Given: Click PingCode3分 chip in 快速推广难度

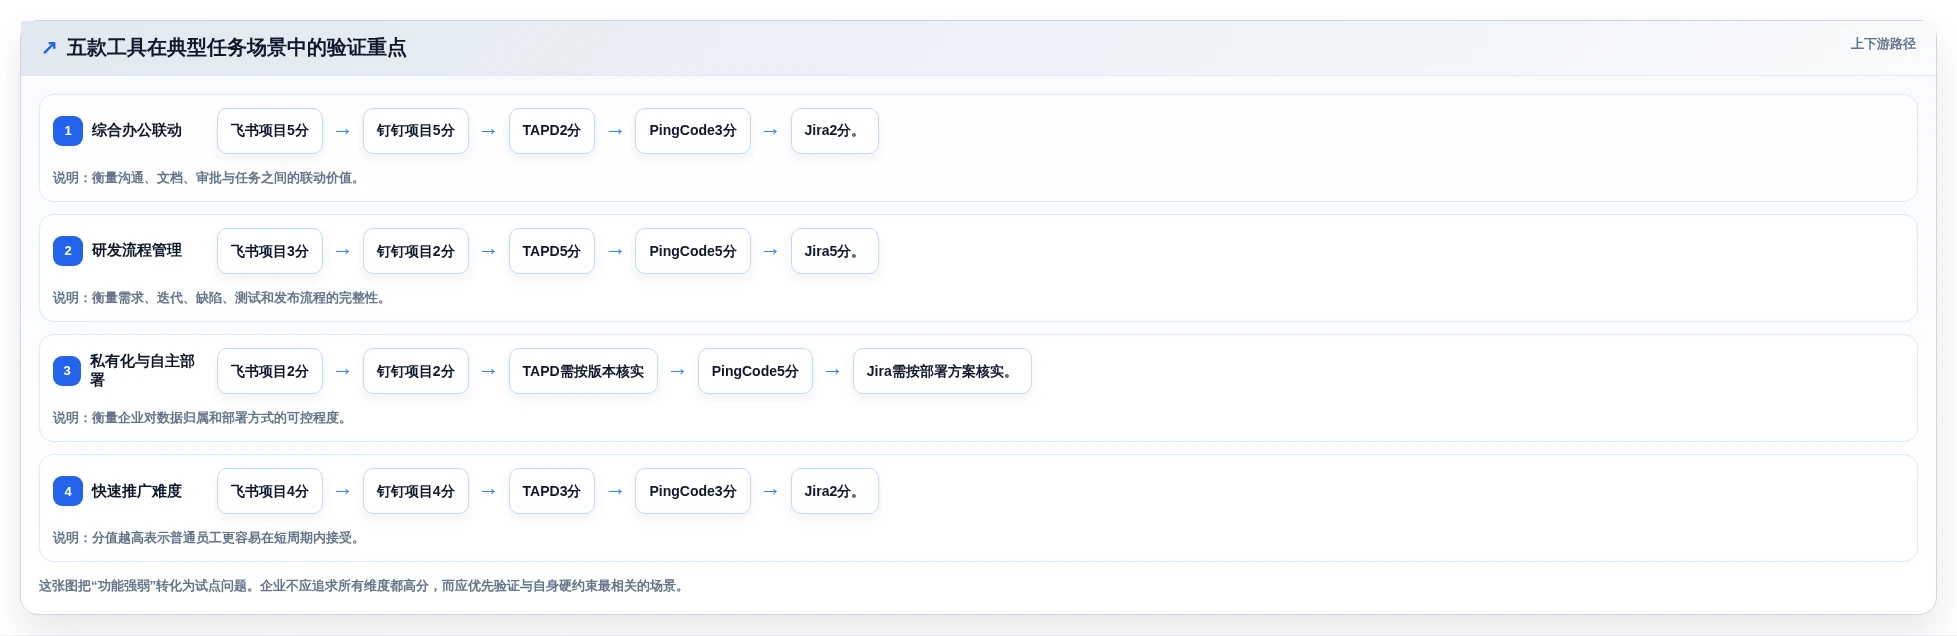Looking at the screenshot, I should pos(693,491).
